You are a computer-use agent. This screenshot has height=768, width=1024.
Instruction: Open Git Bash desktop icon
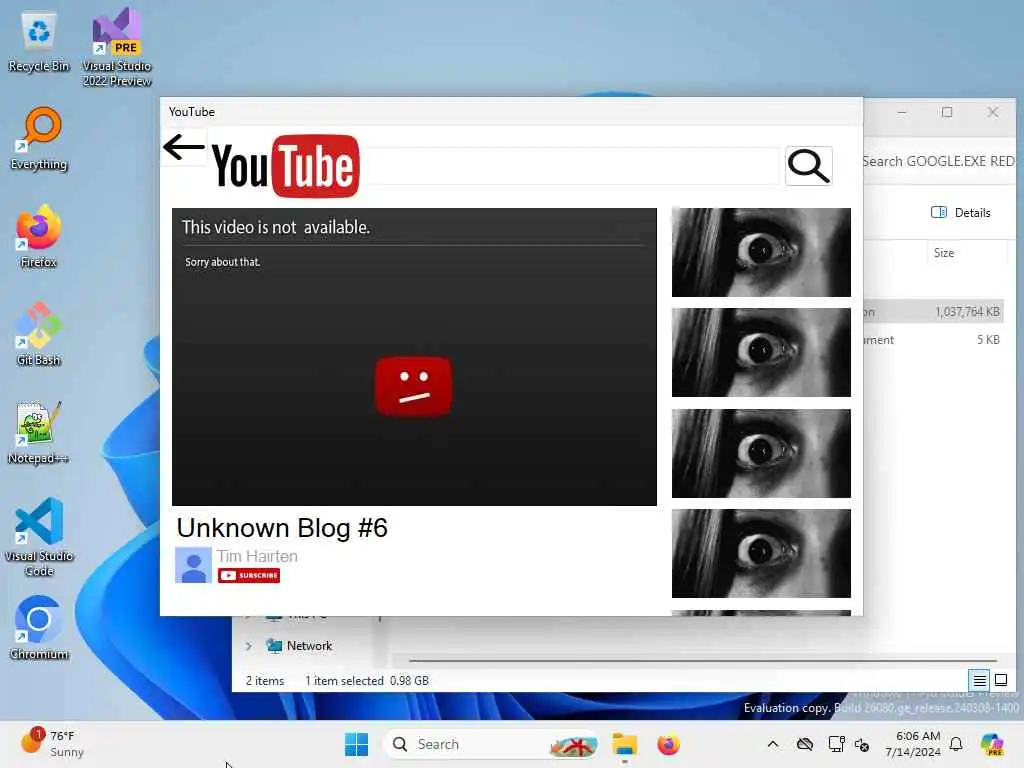(39, 334)
